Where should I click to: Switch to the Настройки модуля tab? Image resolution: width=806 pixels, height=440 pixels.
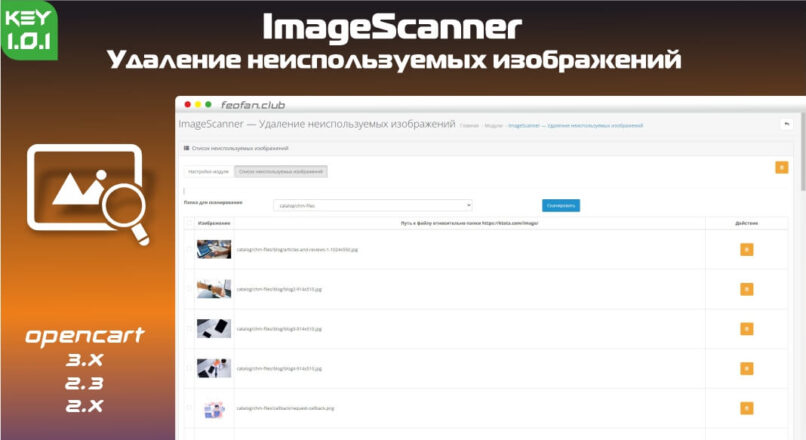[x=209, y=172]
